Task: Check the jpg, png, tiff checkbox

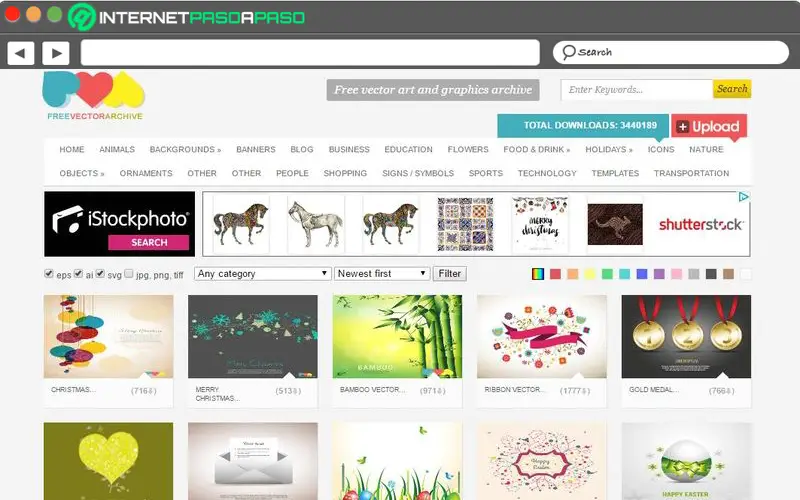Action: pyautogui.click(x=129, y=273)
